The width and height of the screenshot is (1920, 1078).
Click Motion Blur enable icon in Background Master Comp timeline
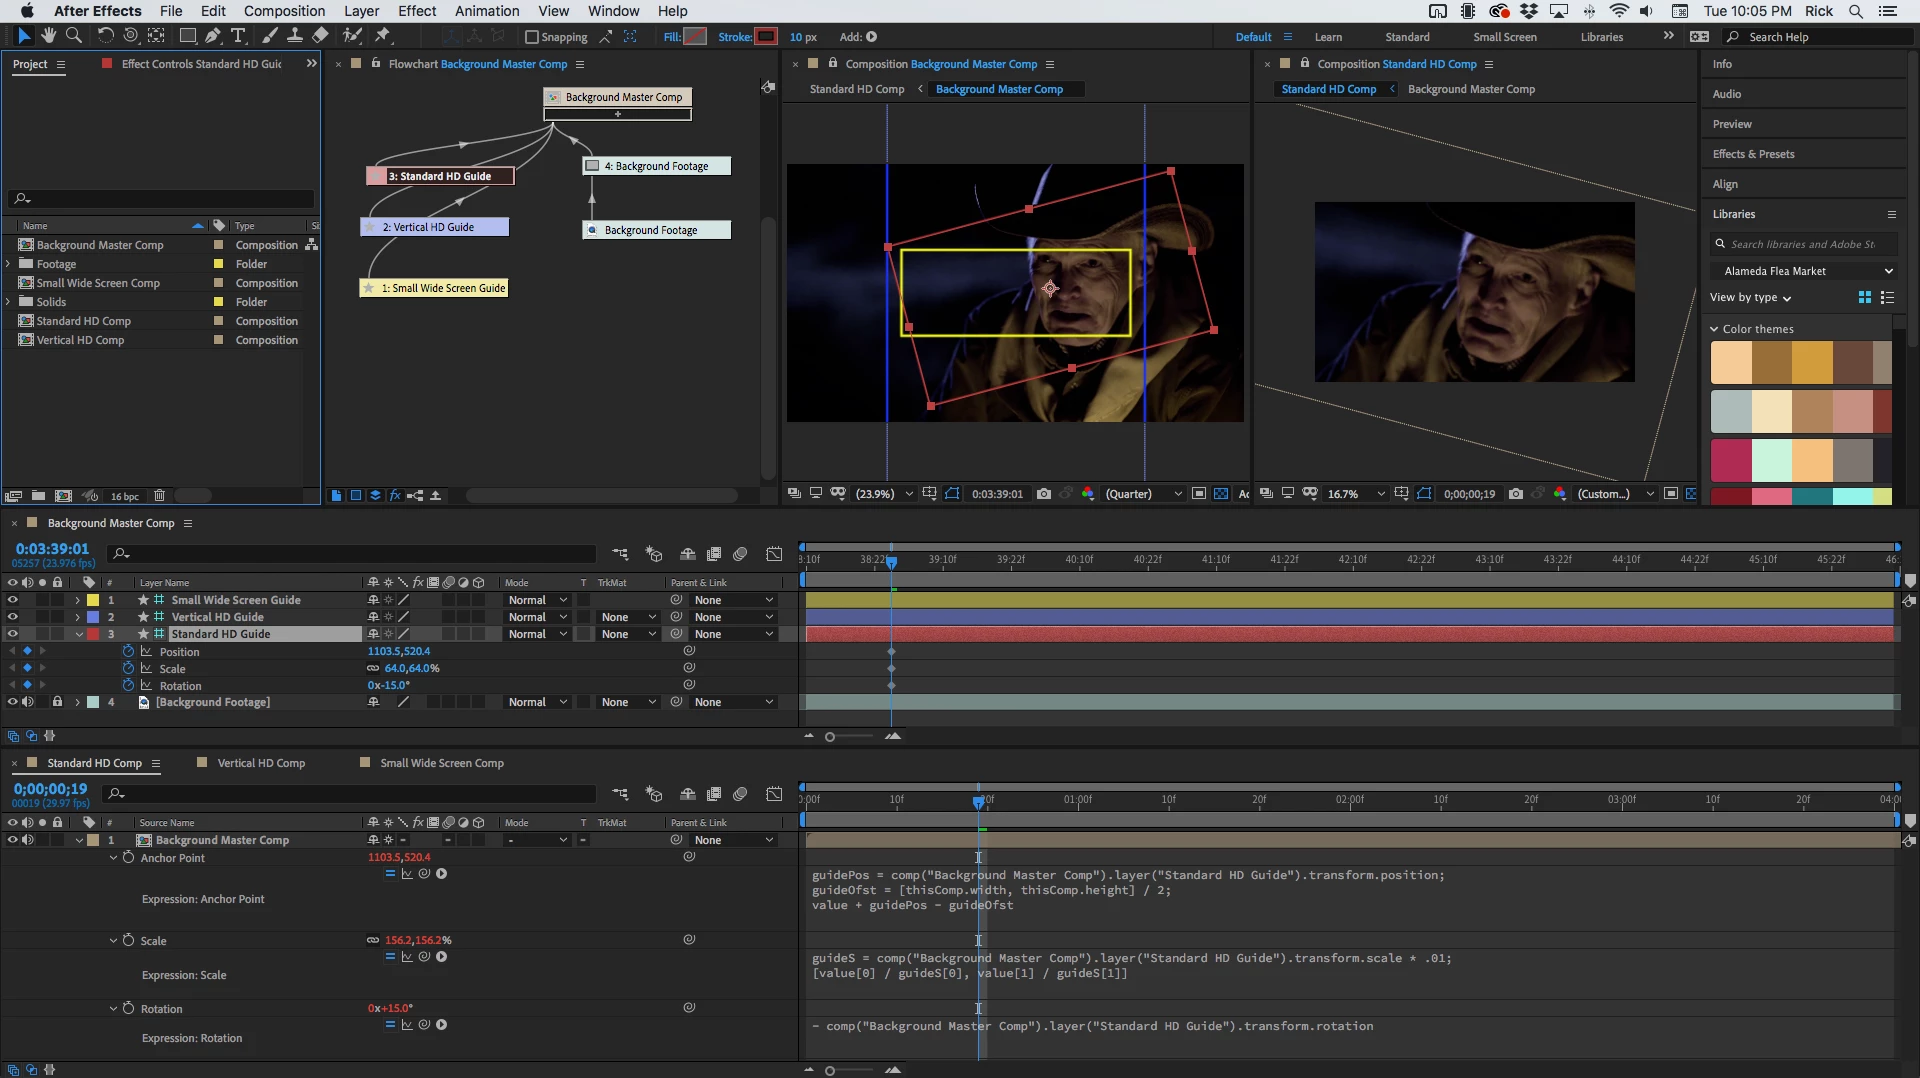[740, 554]
